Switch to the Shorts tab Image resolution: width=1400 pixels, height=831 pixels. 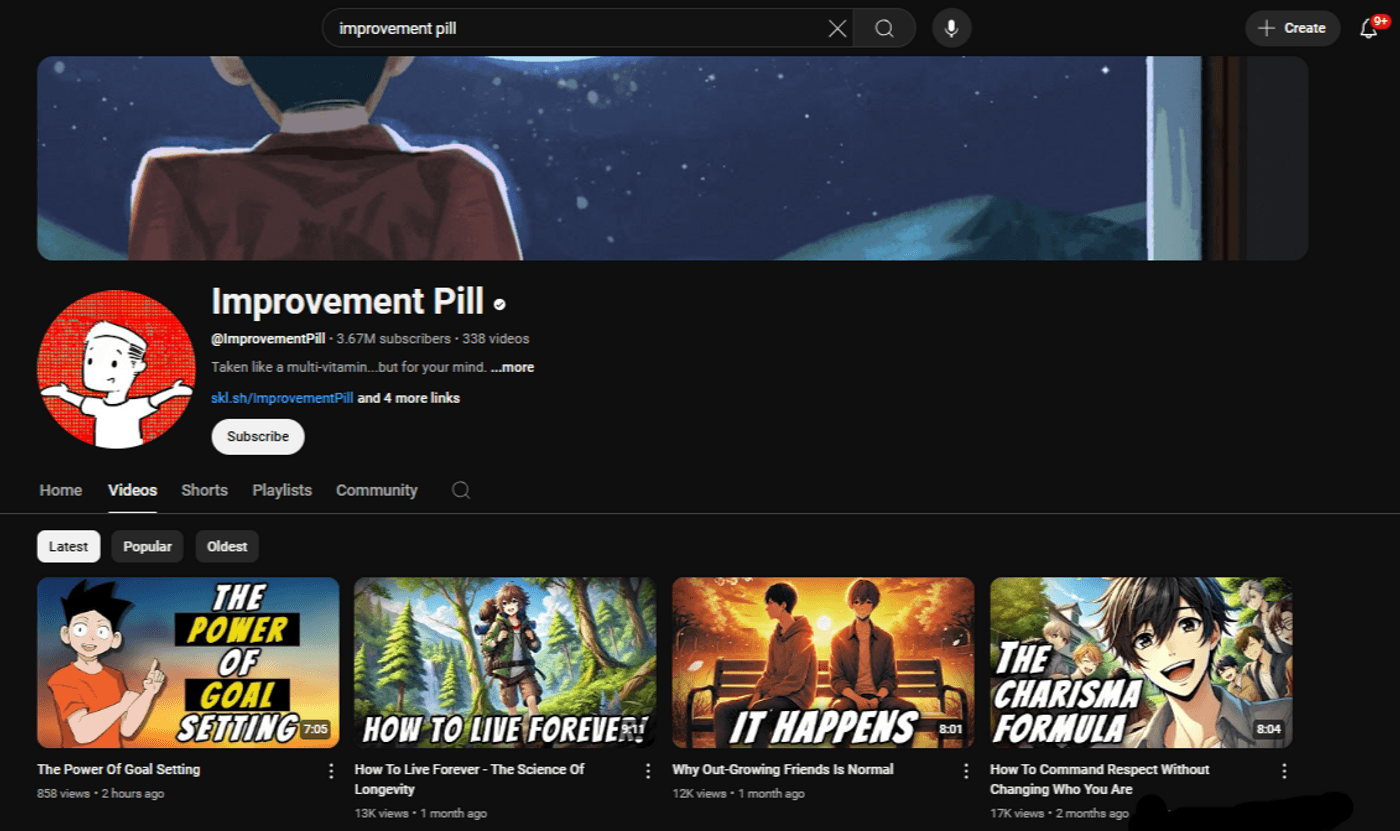point(204,491)
